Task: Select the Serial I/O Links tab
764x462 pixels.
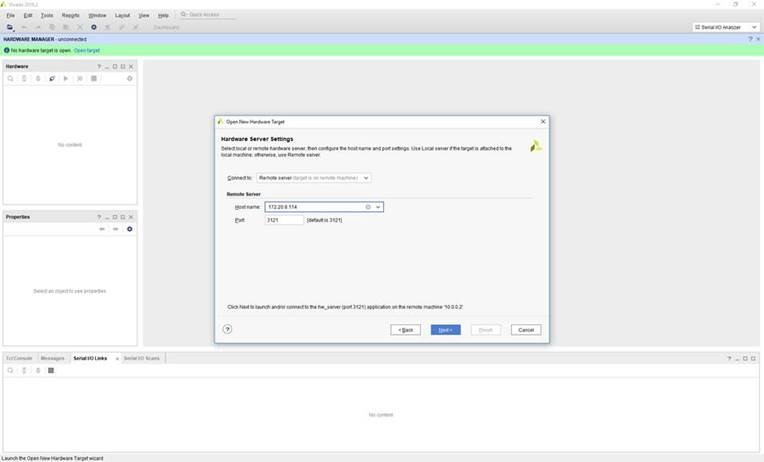Action: click(x=90, y=358)
